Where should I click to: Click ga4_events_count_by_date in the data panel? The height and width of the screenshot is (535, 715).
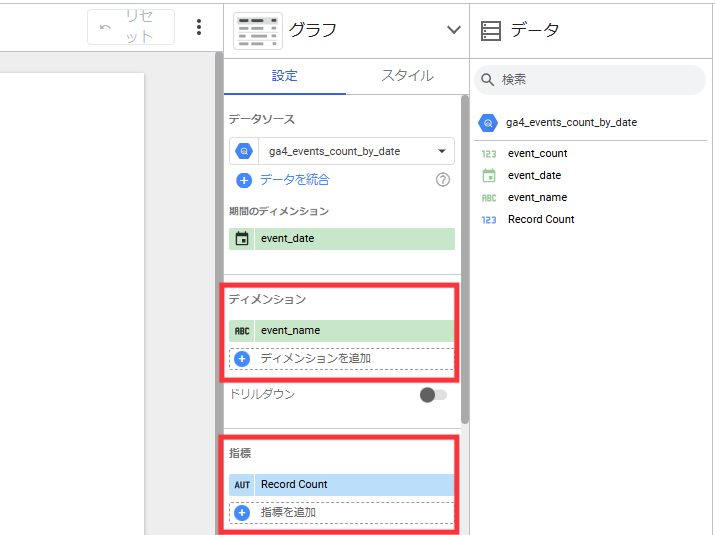571,122
